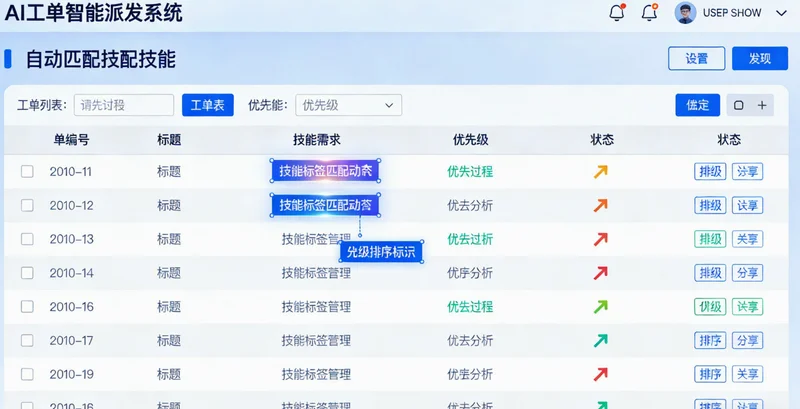
Task: Click the teal status arrow in row 2010-17
Action: 600,341
